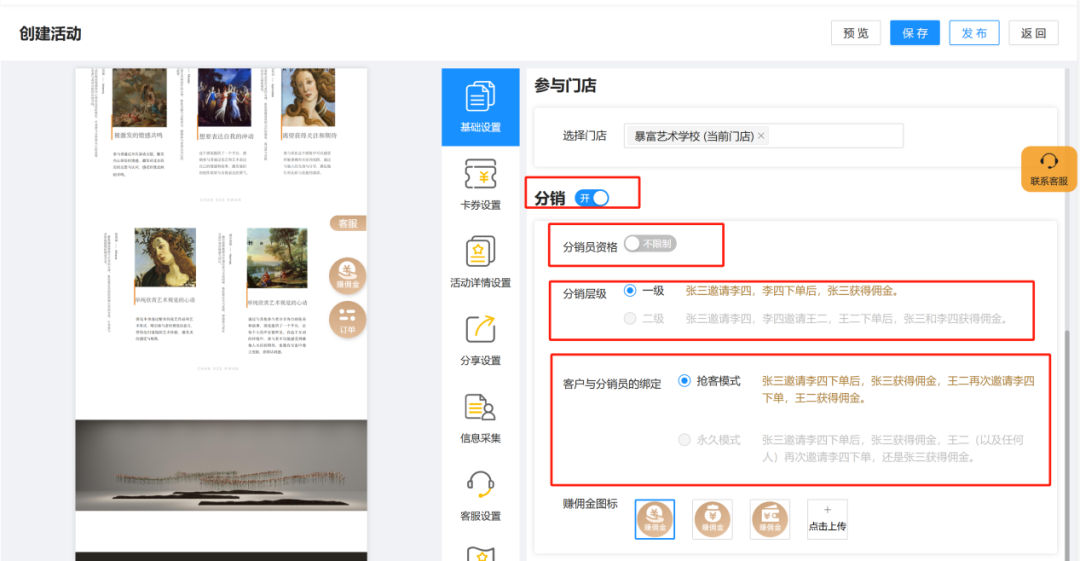Viewport: 1080px width, 561px height.
Task: Click the 发布 publish button
Action: pos(973,33)
